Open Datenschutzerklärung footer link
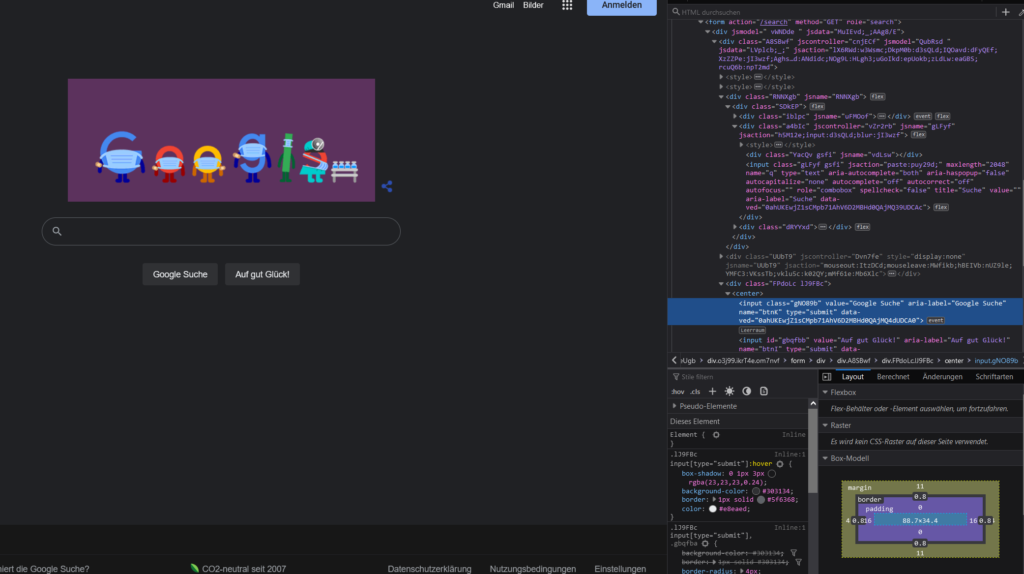 [429, 569]
